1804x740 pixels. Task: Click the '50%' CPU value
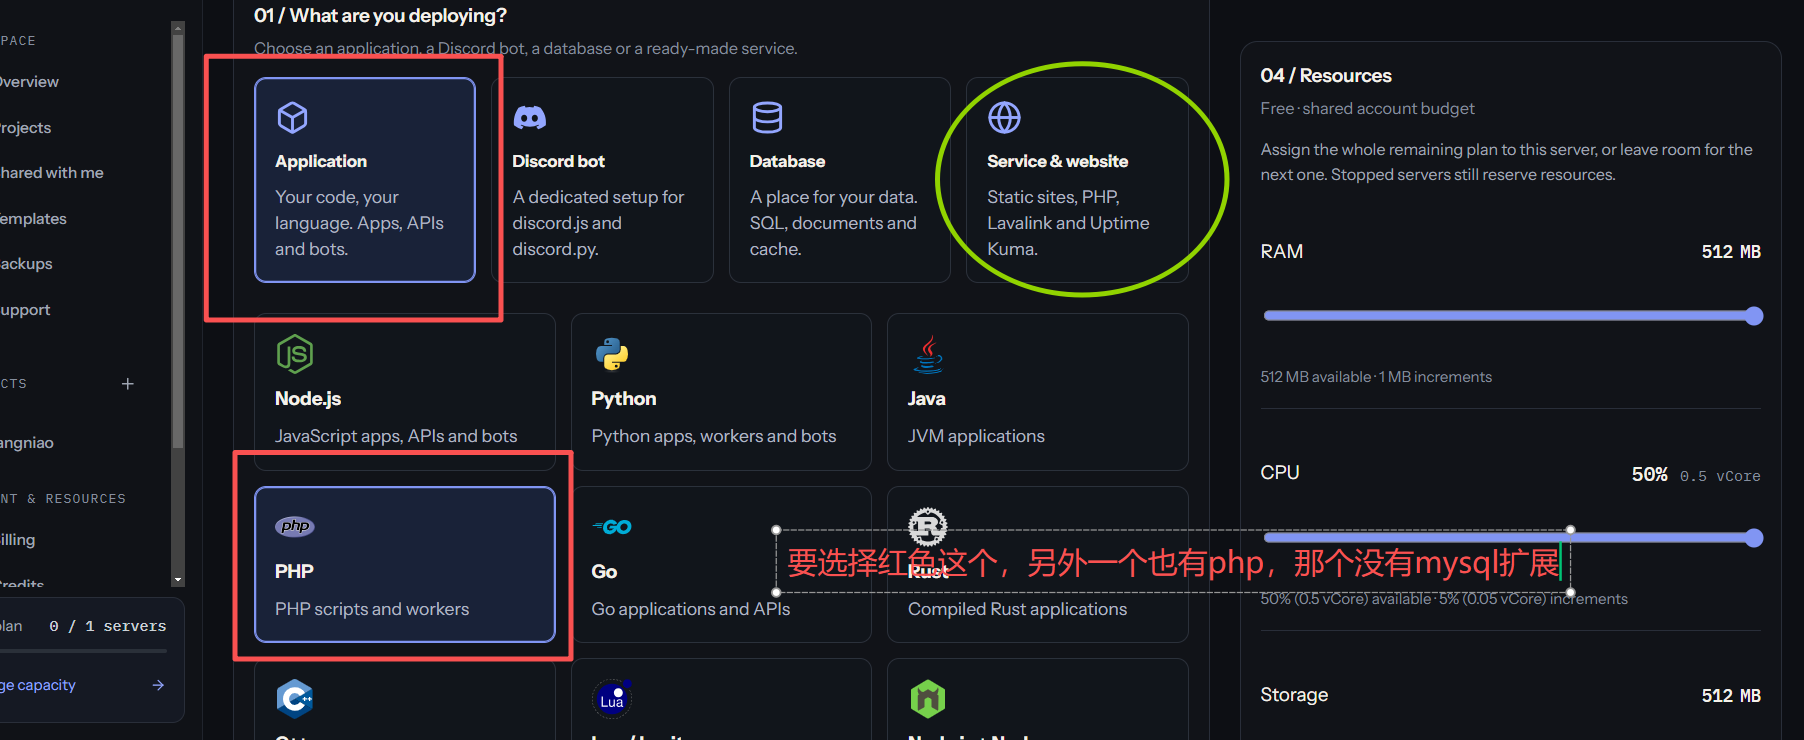pos(1649,474)
